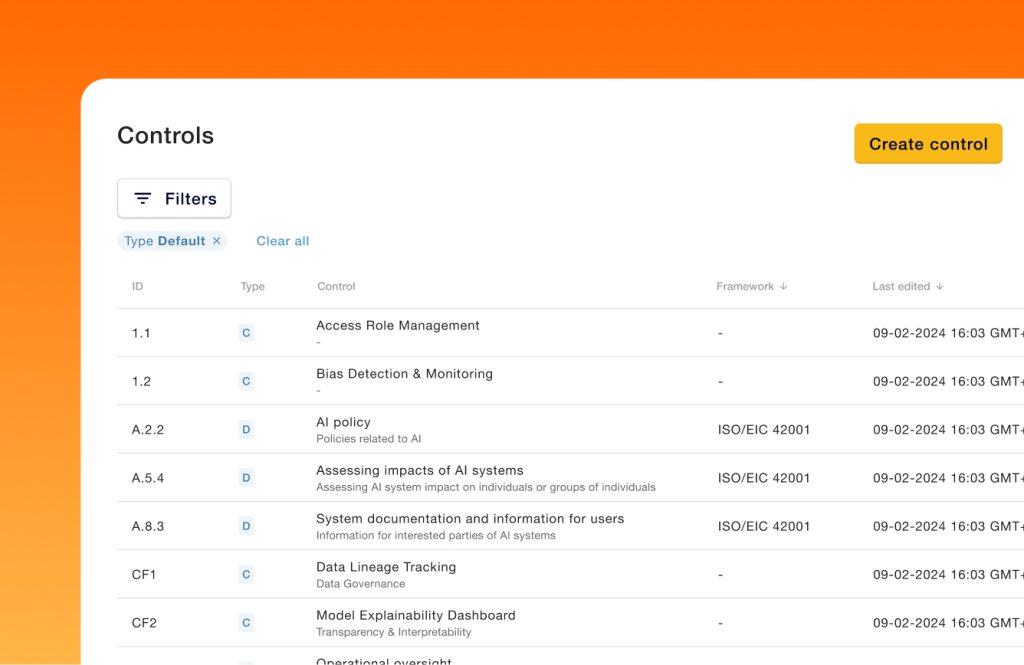This screenshot has height=665, width=1024.
Task: Open the Access Role Management control
Action: click(x=398, y=325)
